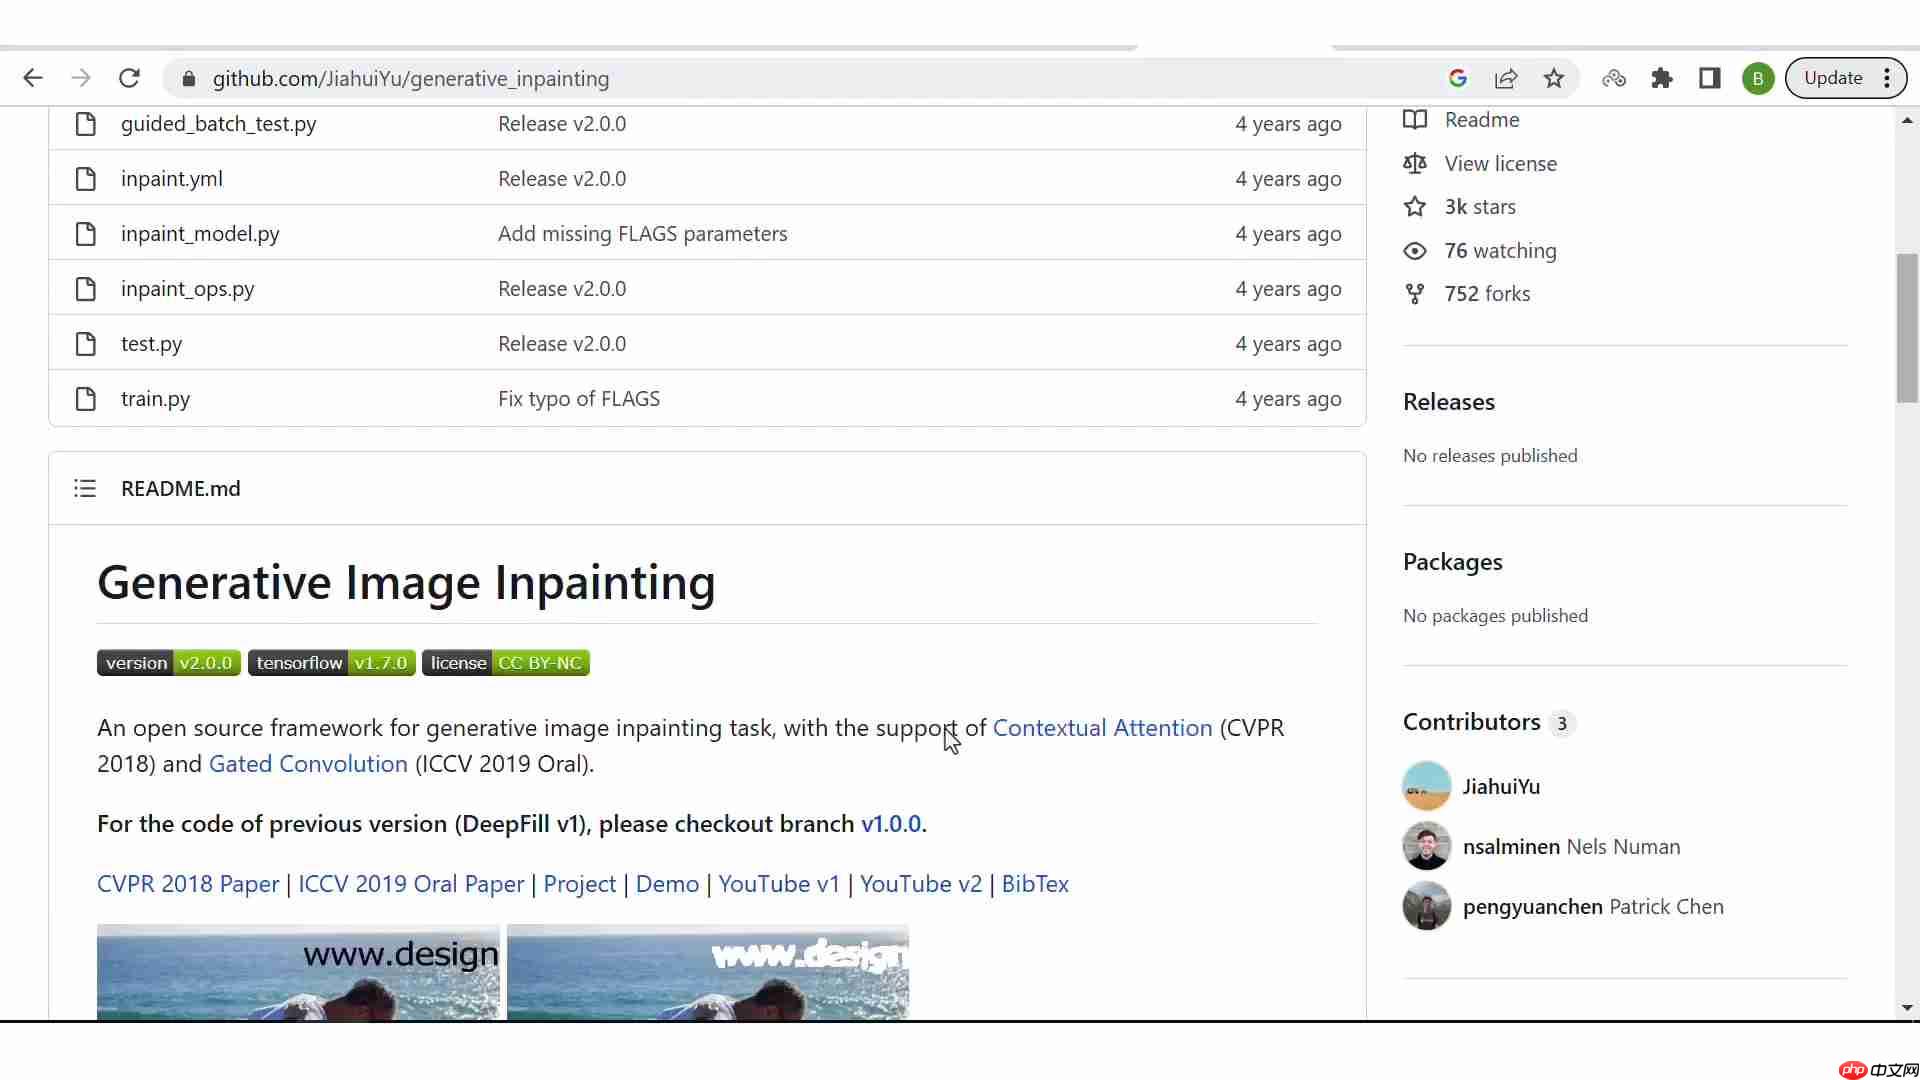The width and height of the screenshot is (1920, 1080).
Task: Click the file icon beside inpaint_ops.py
Action: (x=86, y=289)
